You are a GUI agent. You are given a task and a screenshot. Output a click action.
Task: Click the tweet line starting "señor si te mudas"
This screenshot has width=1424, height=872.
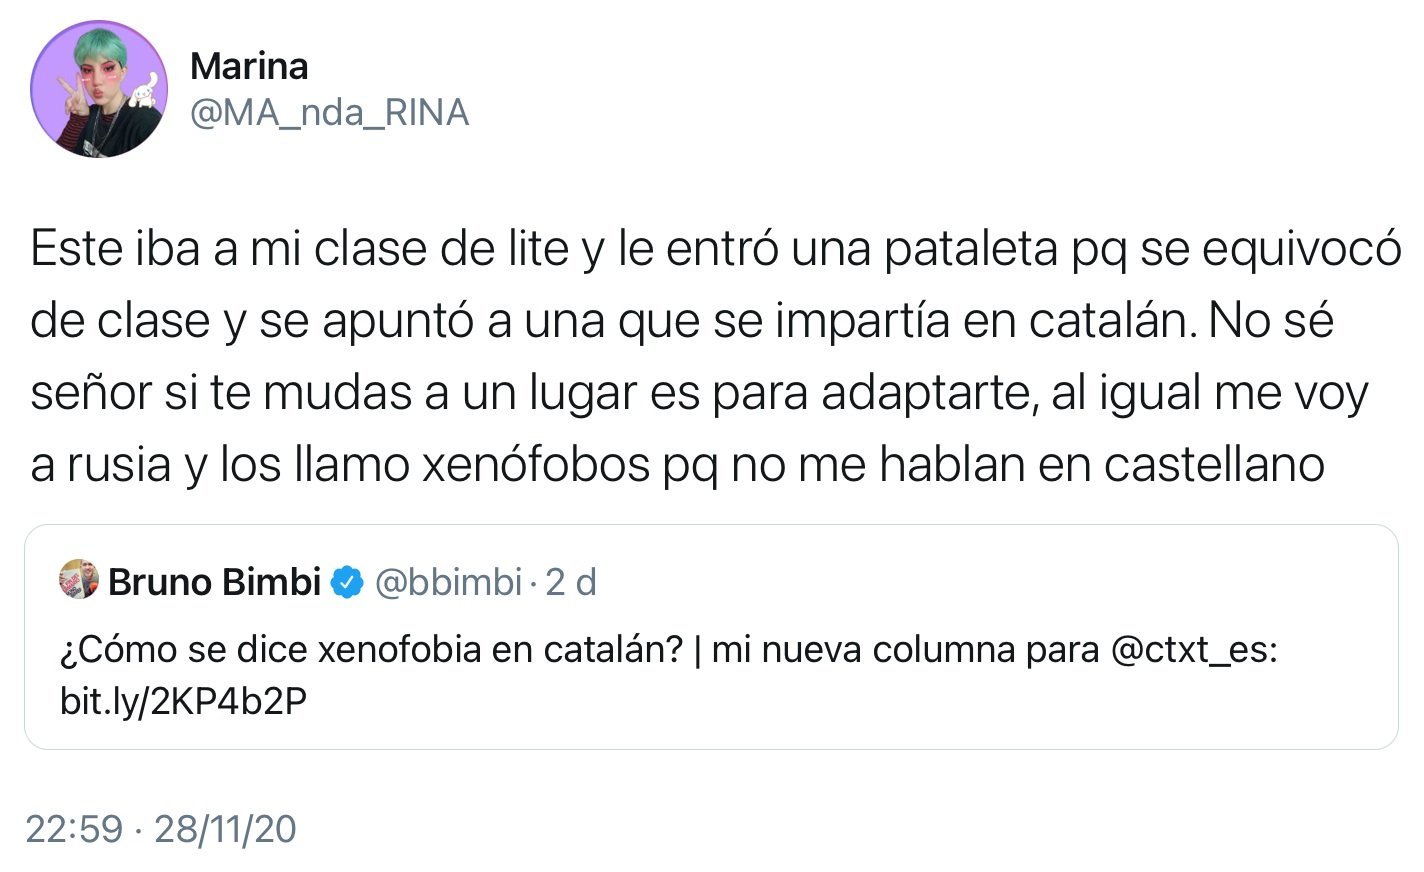(698, 393)
